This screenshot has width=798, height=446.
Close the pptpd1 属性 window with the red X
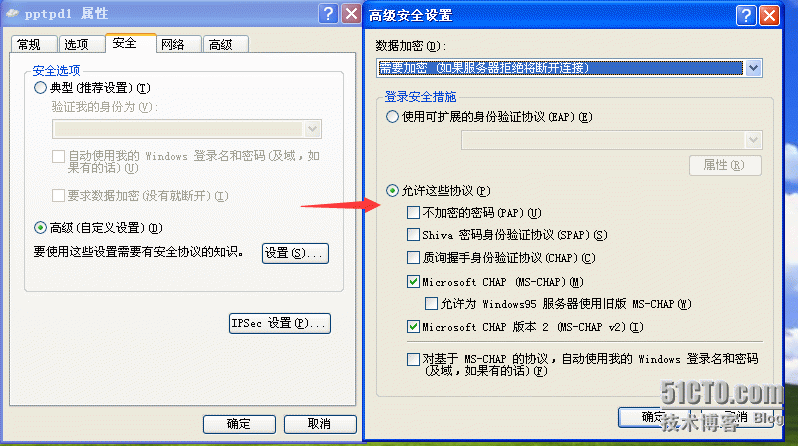pyautogui.click(x=351, y=14)
